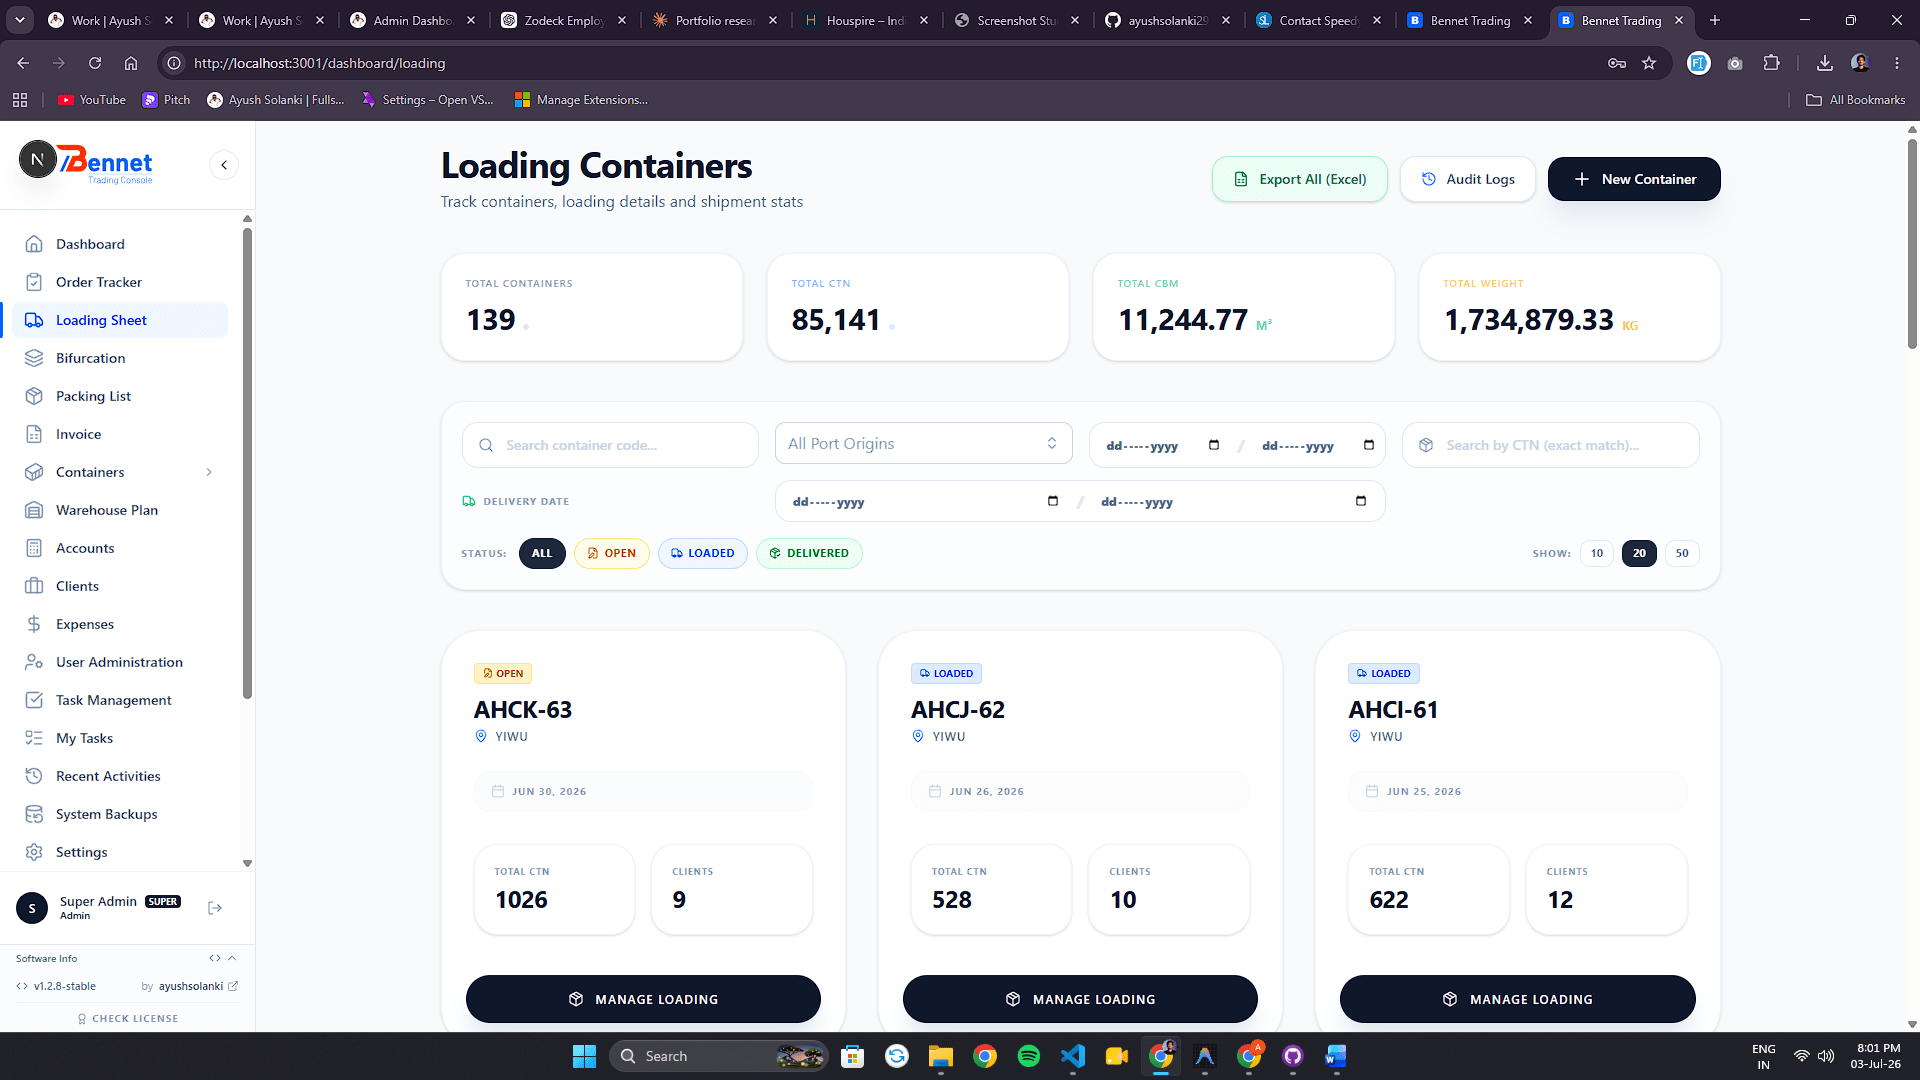The width and height of the screenshot is (1920, 1080).
Task: Filter containers by DELIVERED status
Action: click(809, 553)
